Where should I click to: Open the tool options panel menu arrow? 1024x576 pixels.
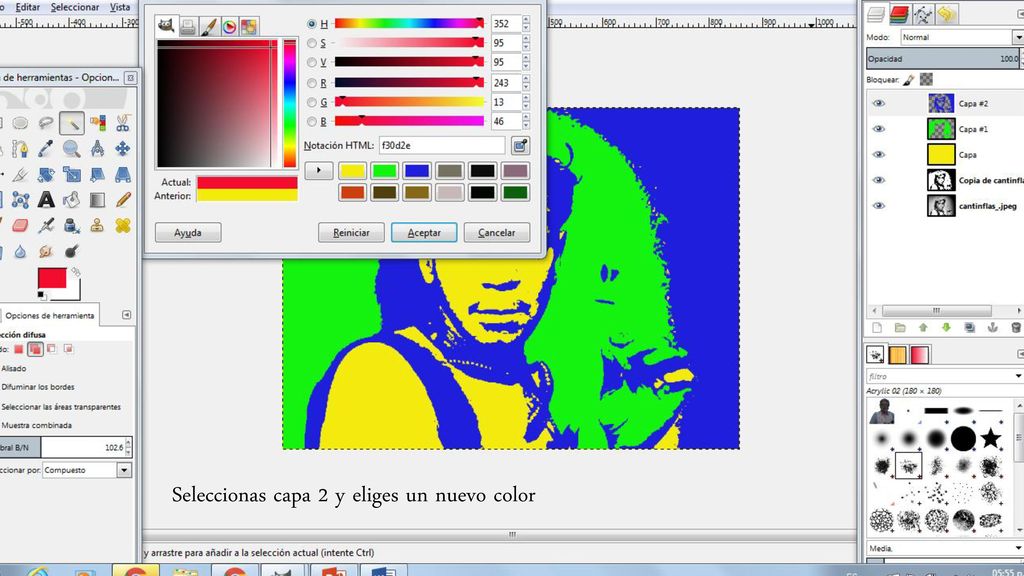tap(126, 315)
